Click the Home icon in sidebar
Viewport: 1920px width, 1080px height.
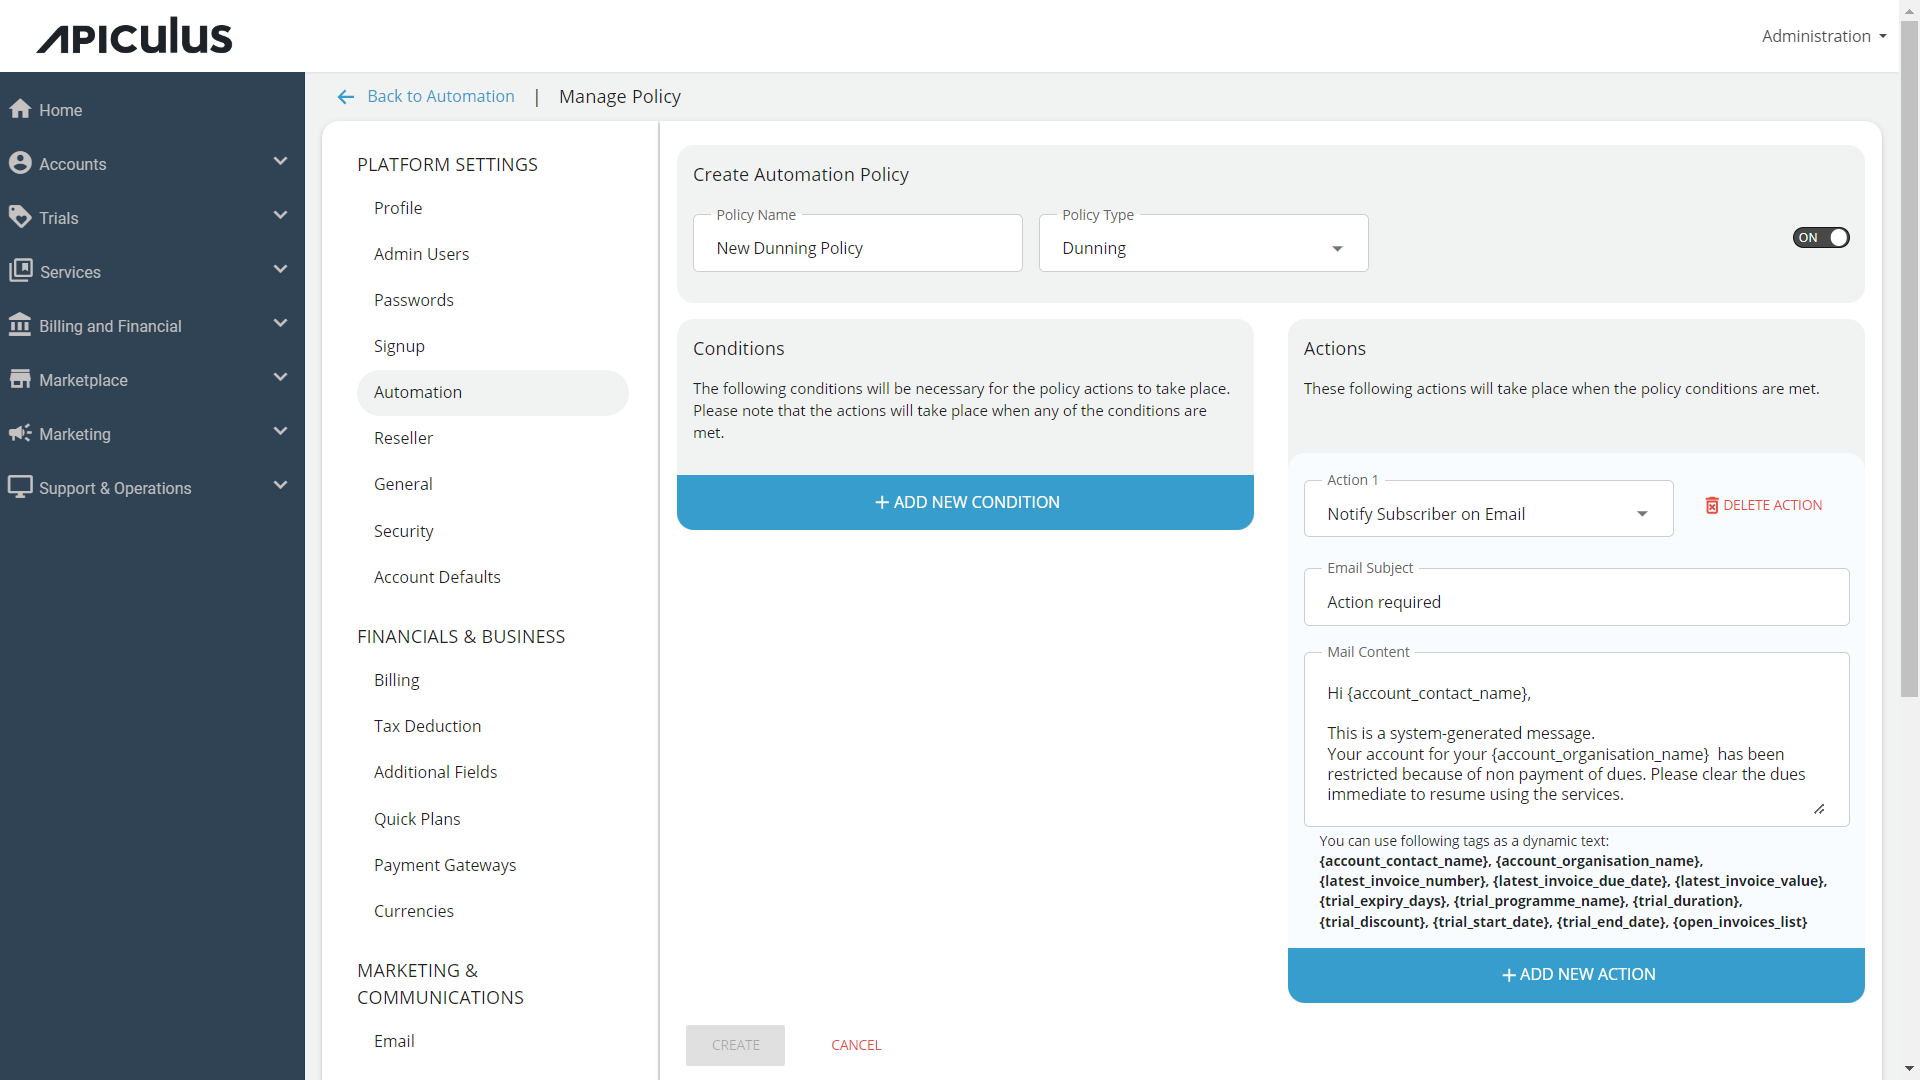point(20,109)
